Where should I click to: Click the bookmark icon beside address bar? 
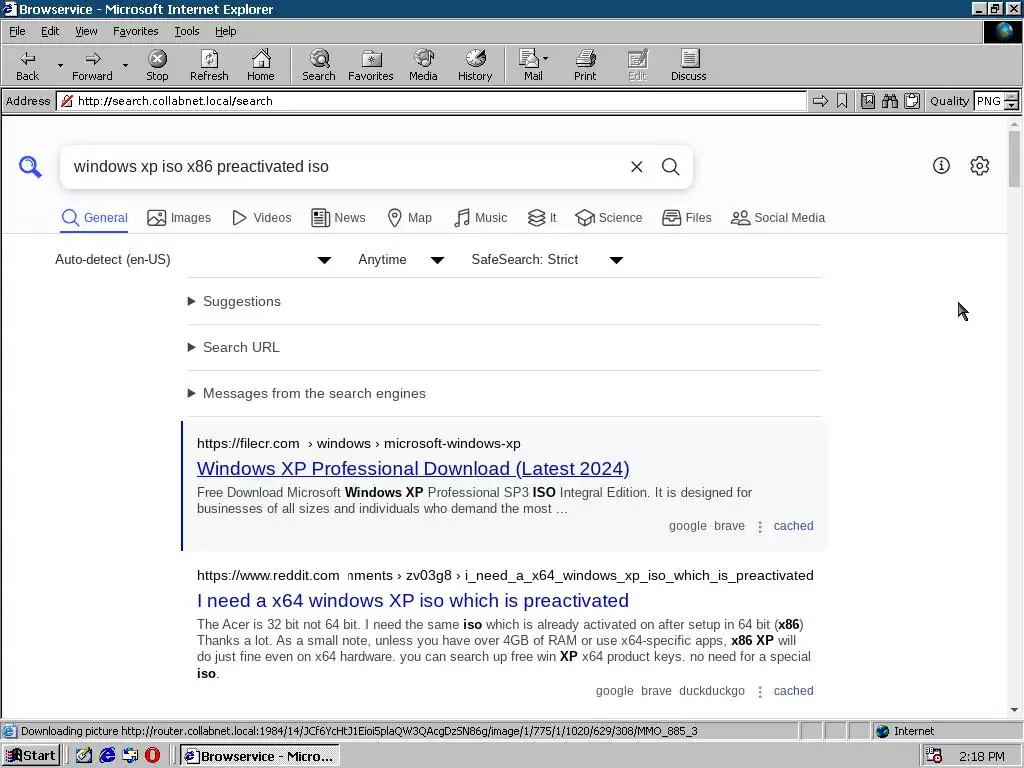tap(842, 101)
